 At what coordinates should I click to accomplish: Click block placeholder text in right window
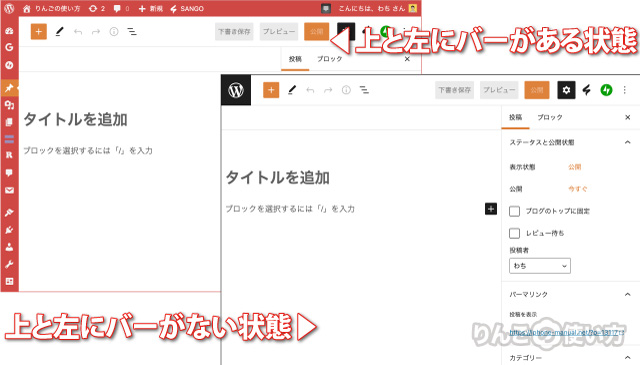(x=290, y=209)
